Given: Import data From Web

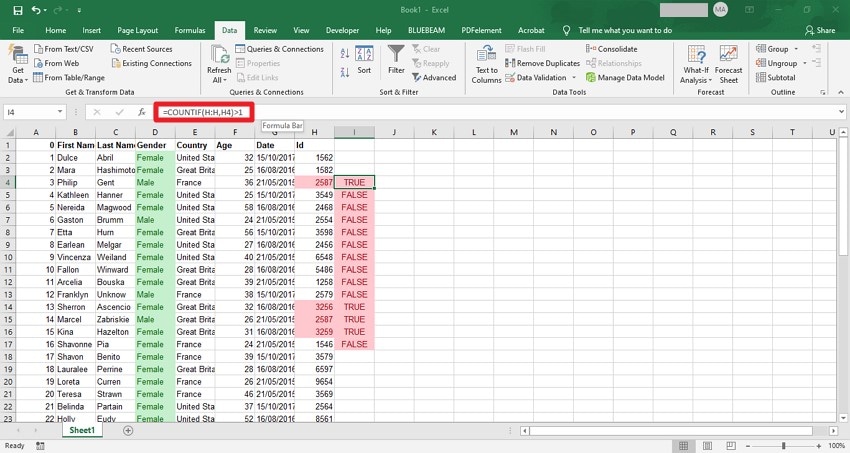Looking at the screenshot, I should (56, 63).
